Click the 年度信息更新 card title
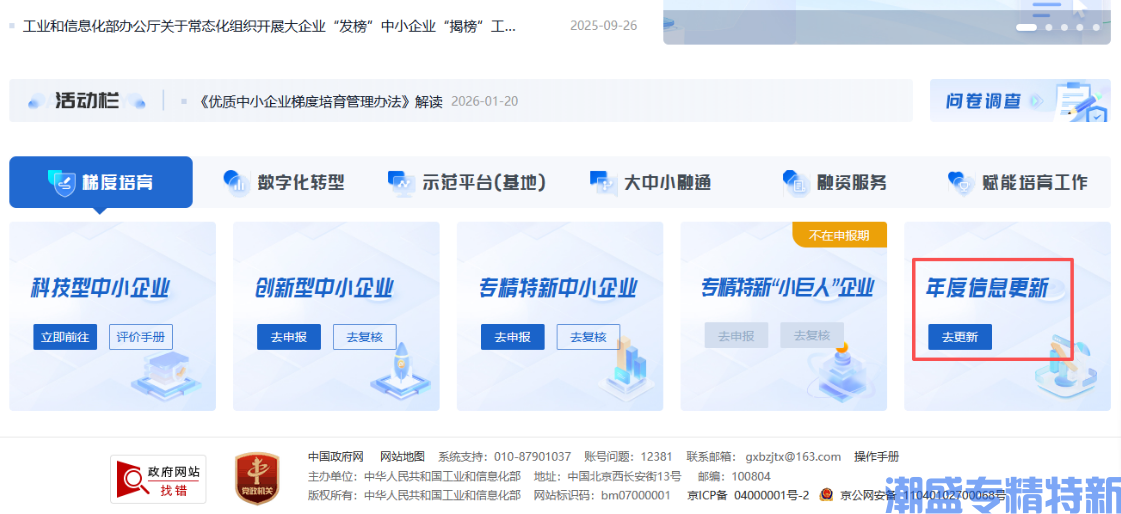This screenshot has height=514, width=1121. coord(987,289)
